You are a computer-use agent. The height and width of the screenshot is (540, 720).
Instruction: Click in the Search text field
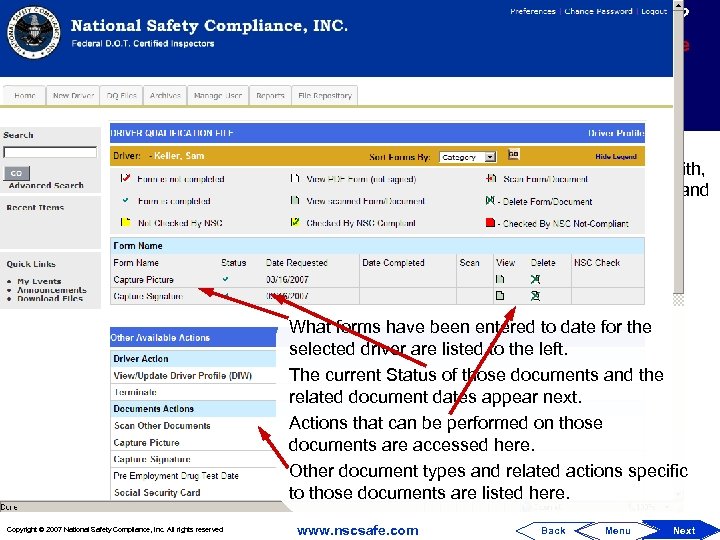click(50, 152)
